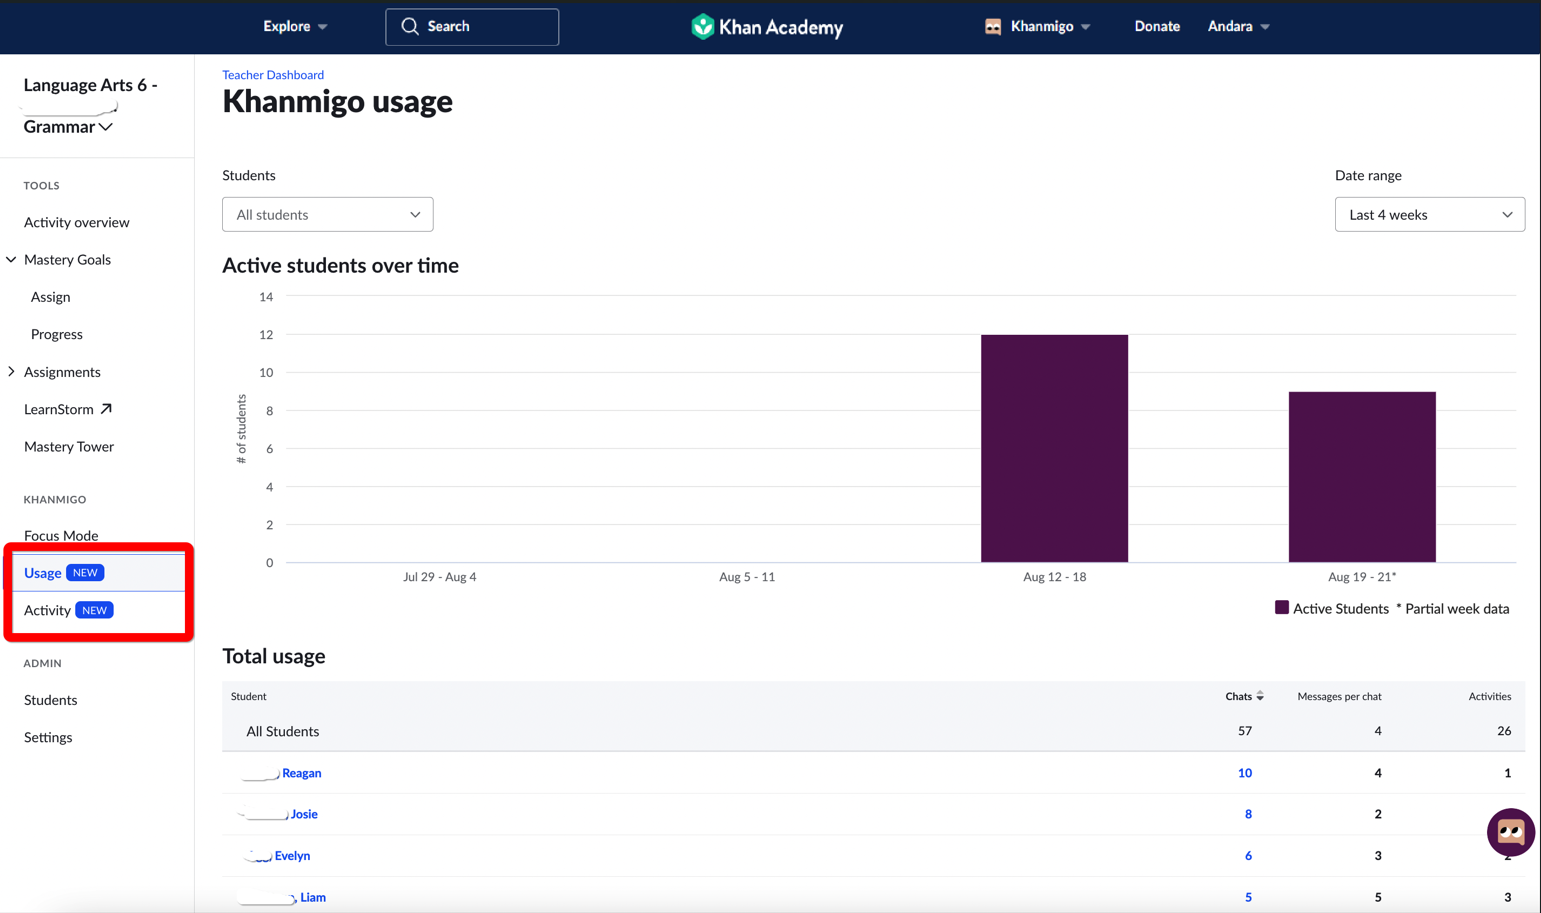Click Josie's chat count 8
This screenshot has width=1541, height=913.
click(x=1248, y=814)
